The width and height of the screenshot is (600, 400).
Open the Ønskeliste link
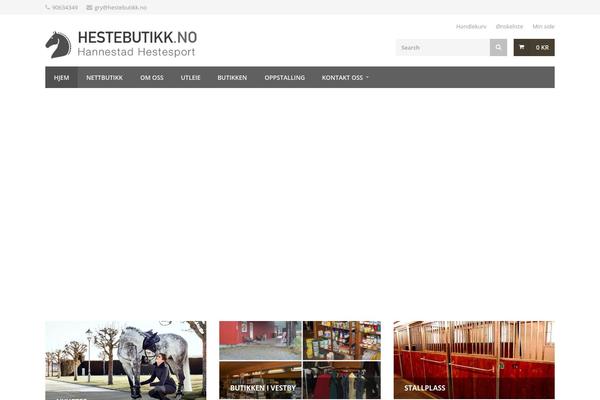click(x=509, y=26)
